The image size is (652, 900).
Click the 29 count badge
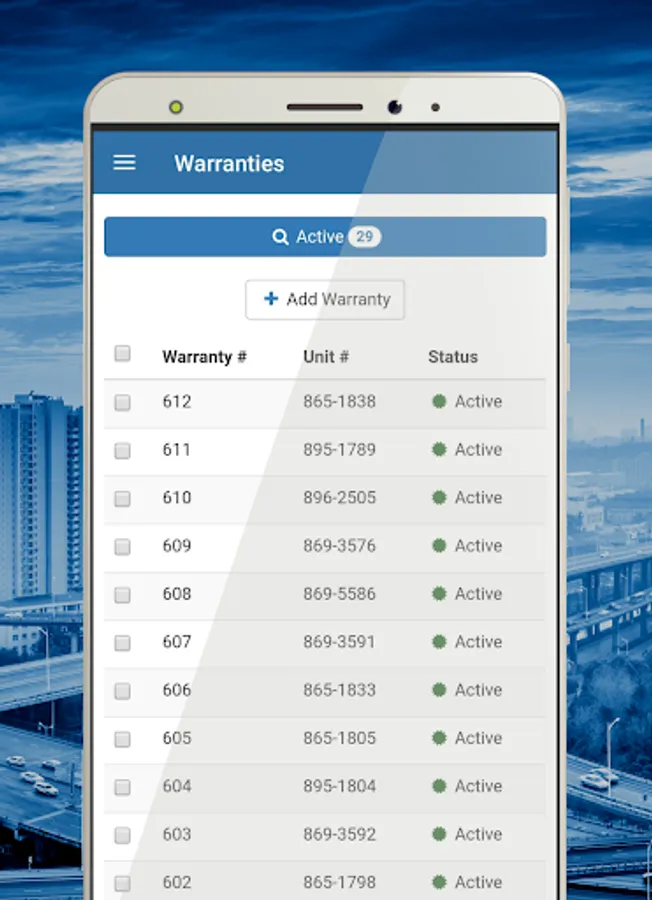click(364, 236)
